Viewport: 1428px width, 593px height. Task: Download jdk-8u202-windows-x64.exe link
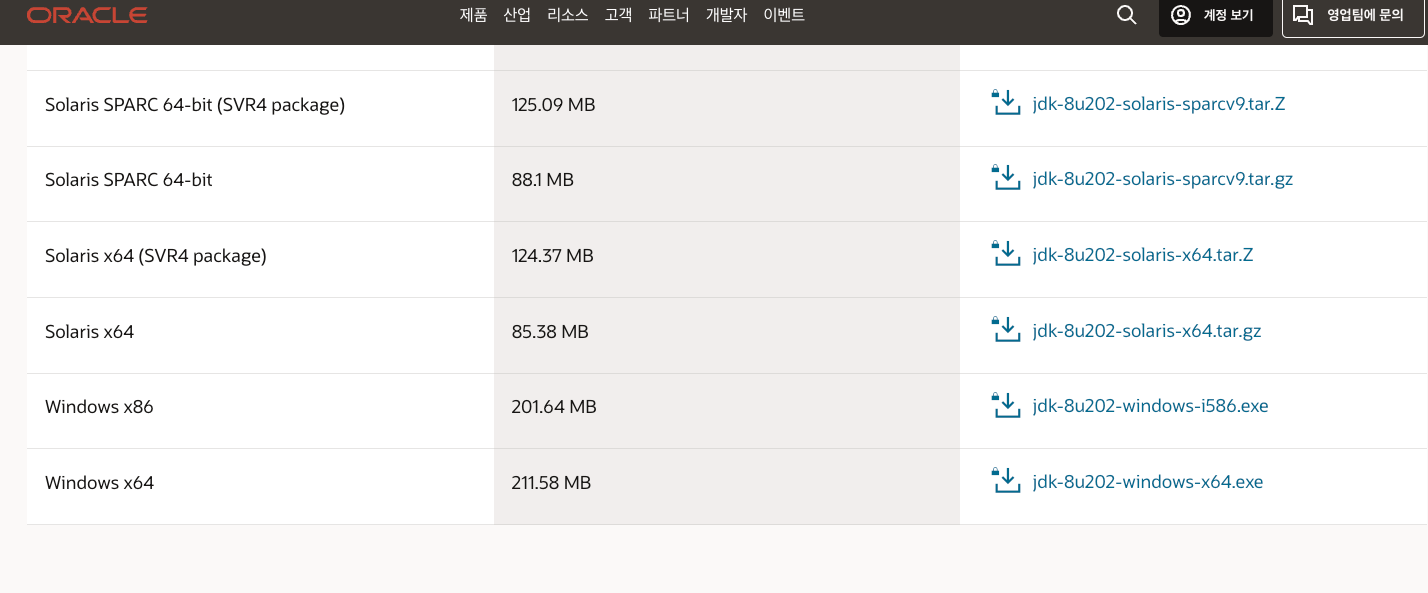[x=1148, y=482]
